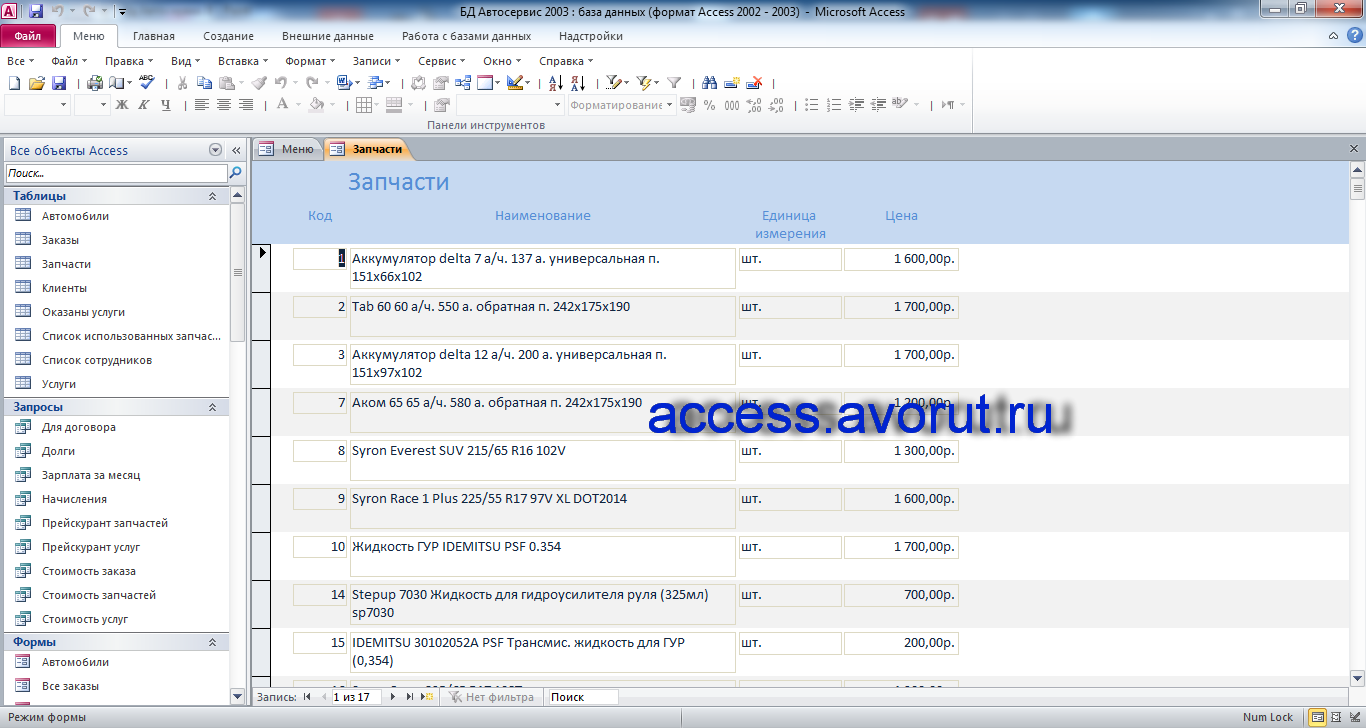This screenshot has width=1366, height=728.
Task: Select the record selector for 'Syron Everest SUV' row
Action: [260, 461]
